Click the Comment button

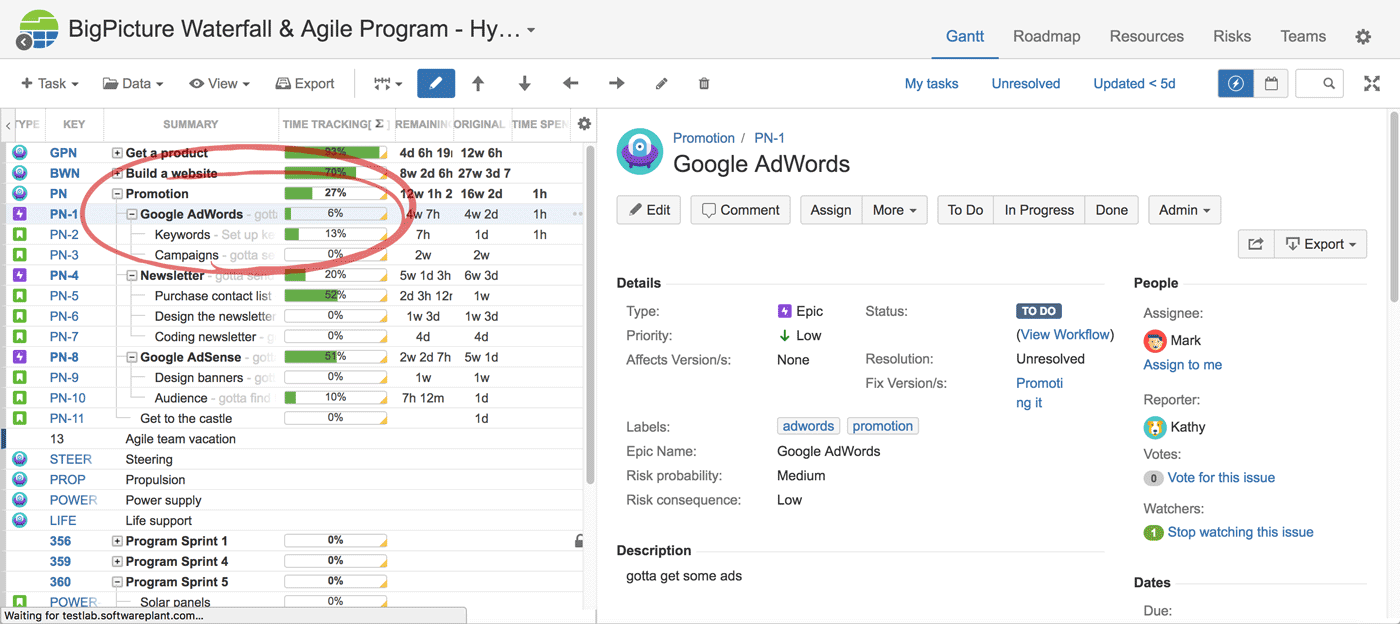pyautogui.click(x=741, y=210)
